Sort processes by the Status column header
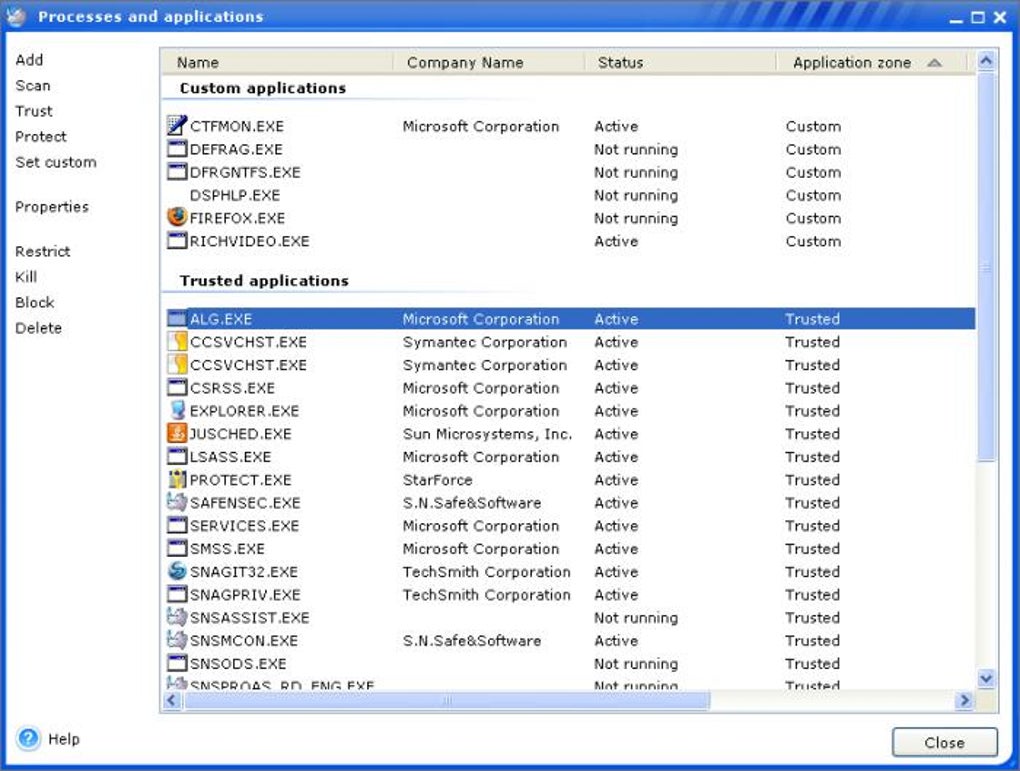Viewport: 1020px width, 771px height. tap(620, 63)
